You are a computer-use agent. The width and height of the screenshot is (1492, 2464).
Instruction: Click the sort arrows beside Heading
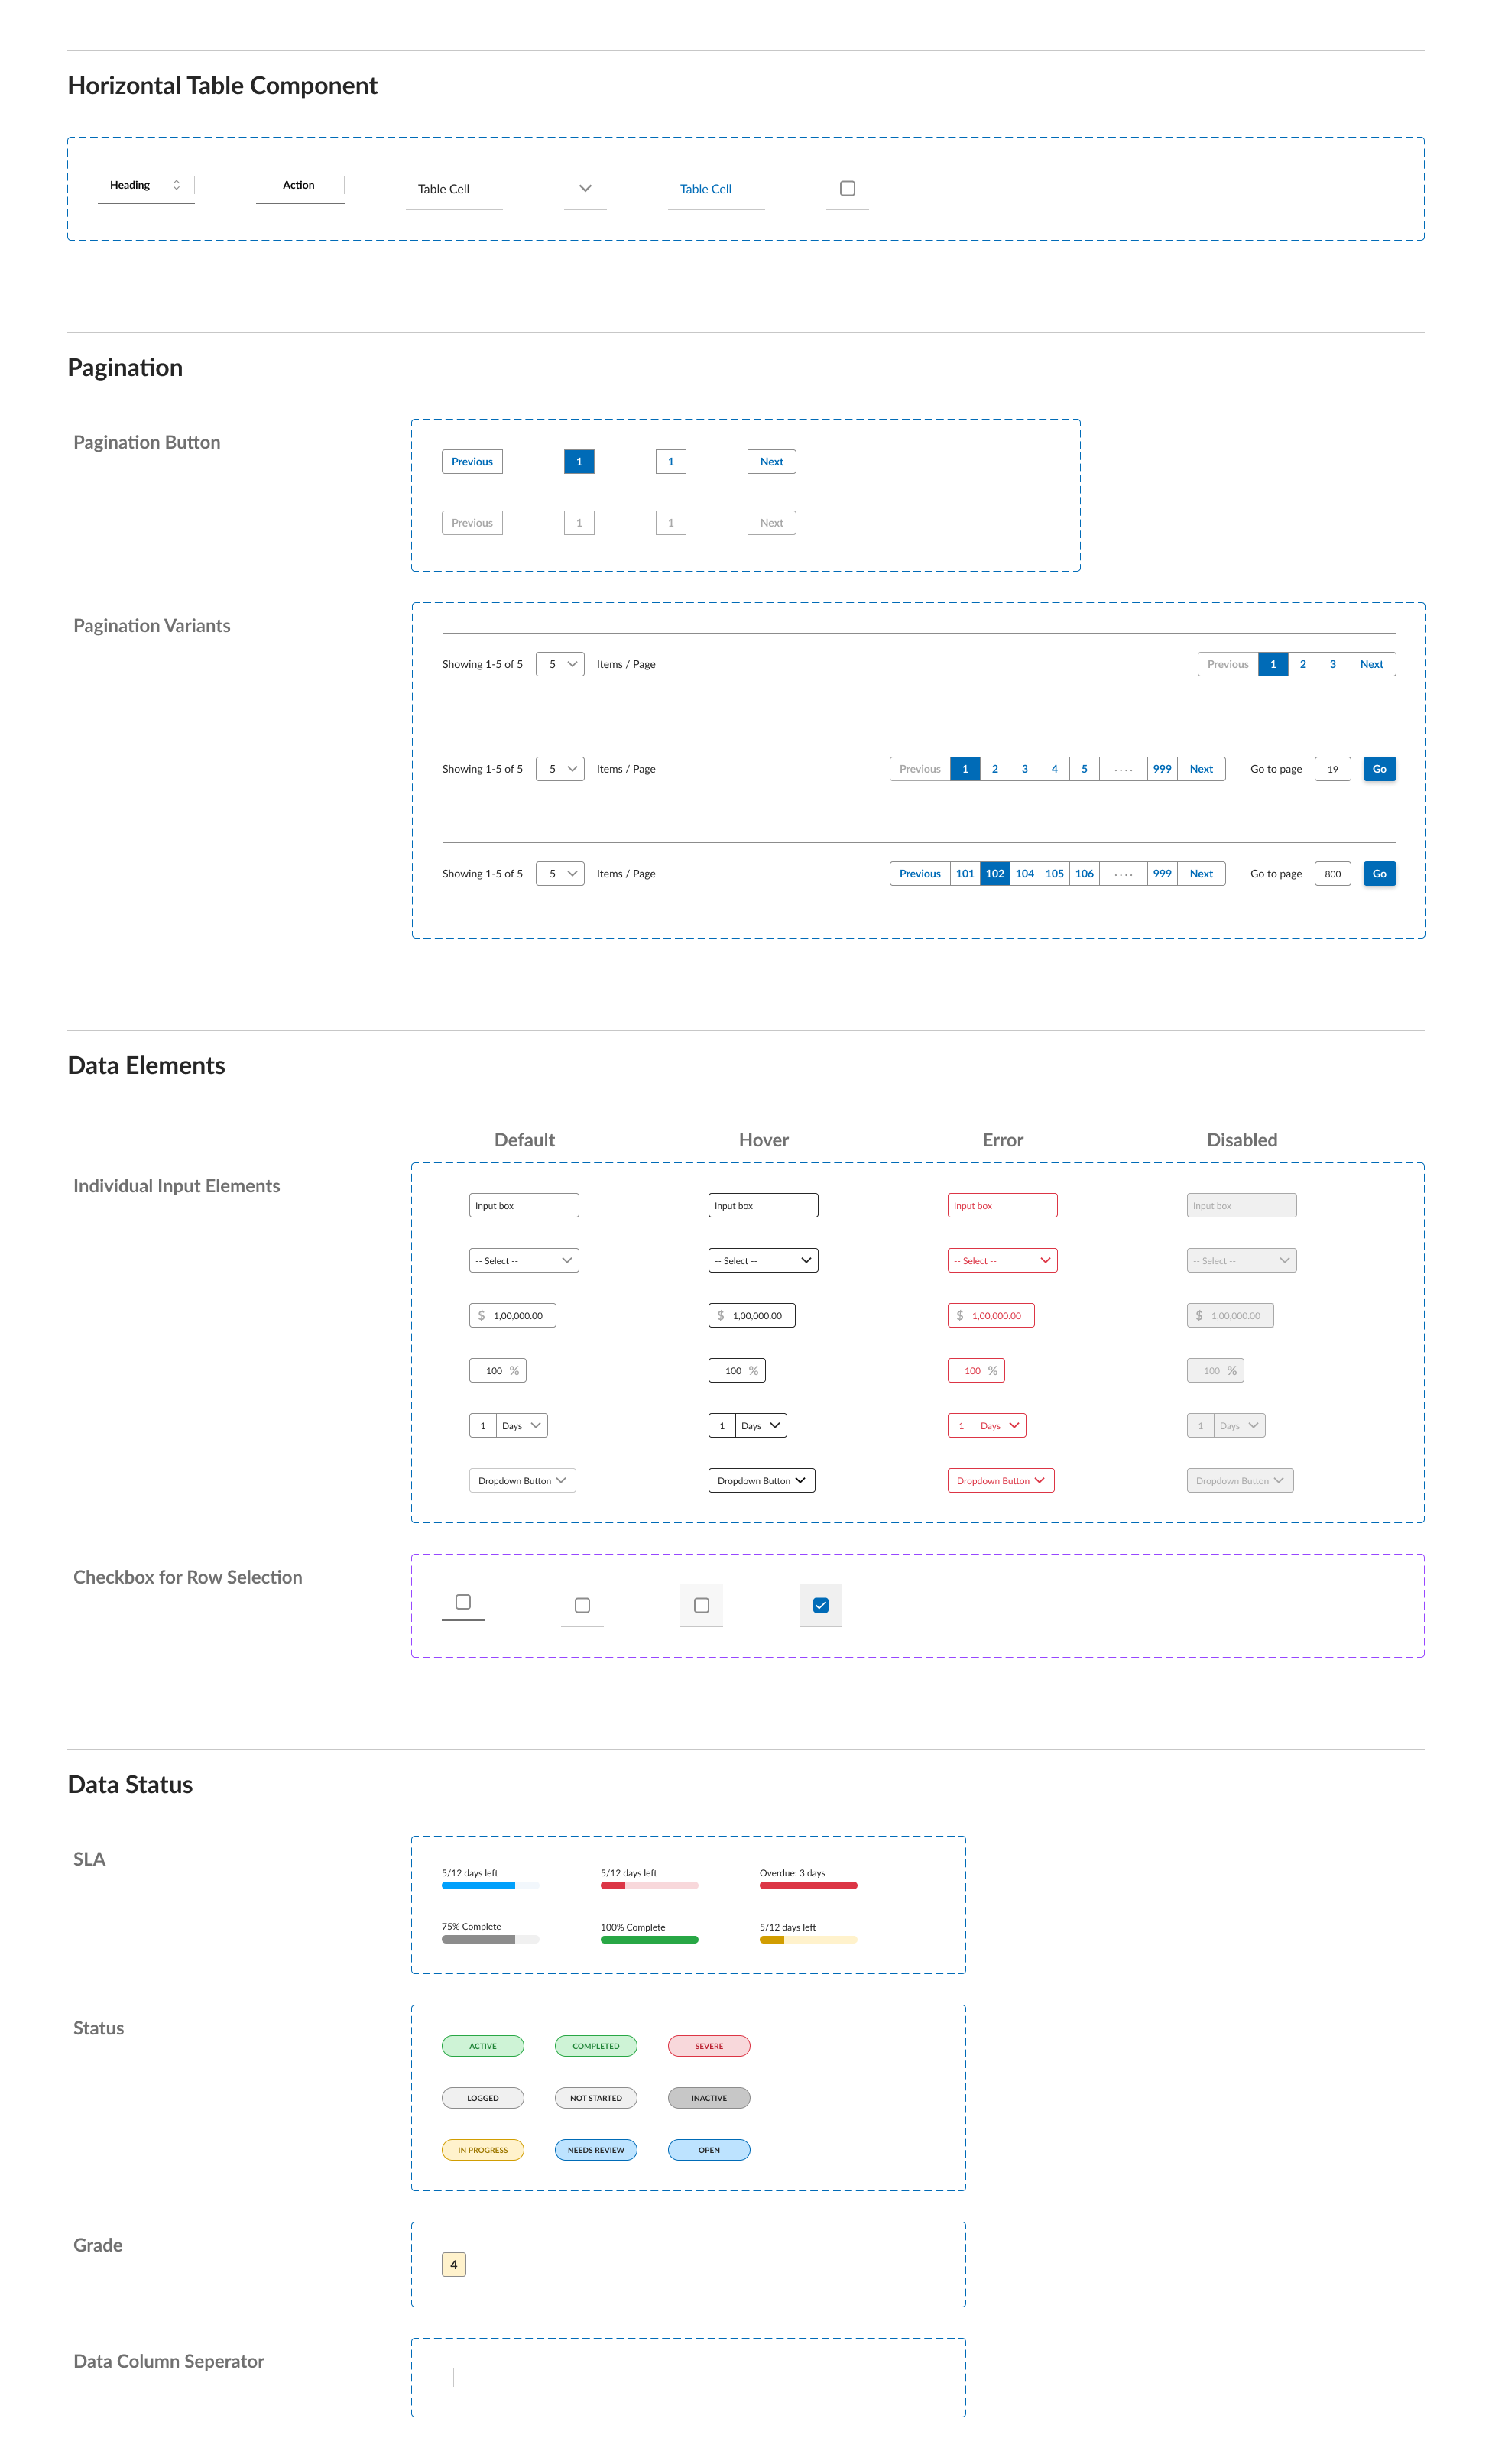176,185
